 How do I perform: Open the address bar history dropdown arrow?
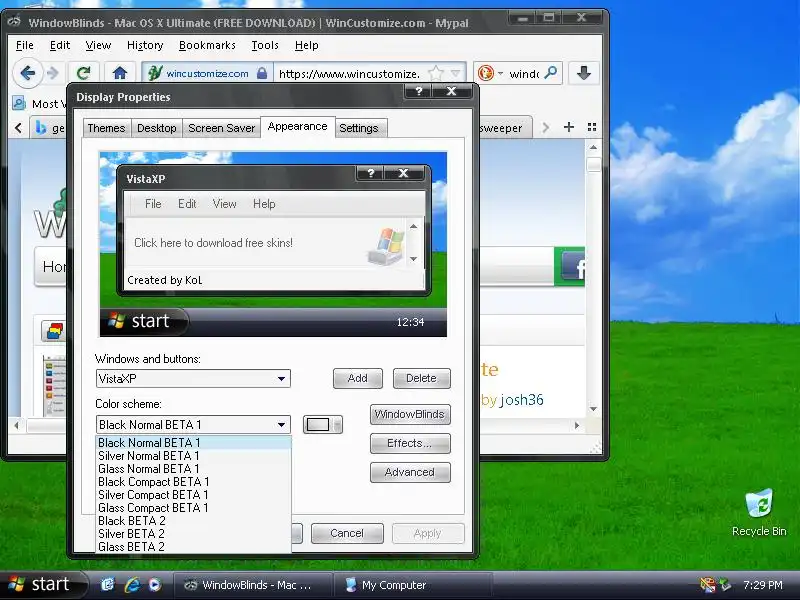pos(456,73)
